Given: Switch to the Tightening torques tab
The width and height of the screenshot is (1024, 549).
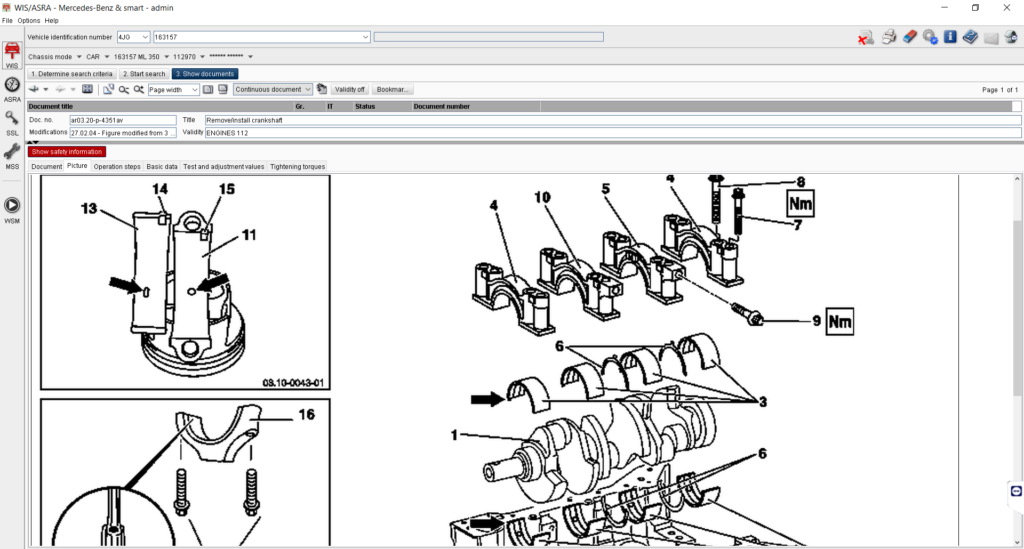Looking at the screenshot, I should pos(297,166).
